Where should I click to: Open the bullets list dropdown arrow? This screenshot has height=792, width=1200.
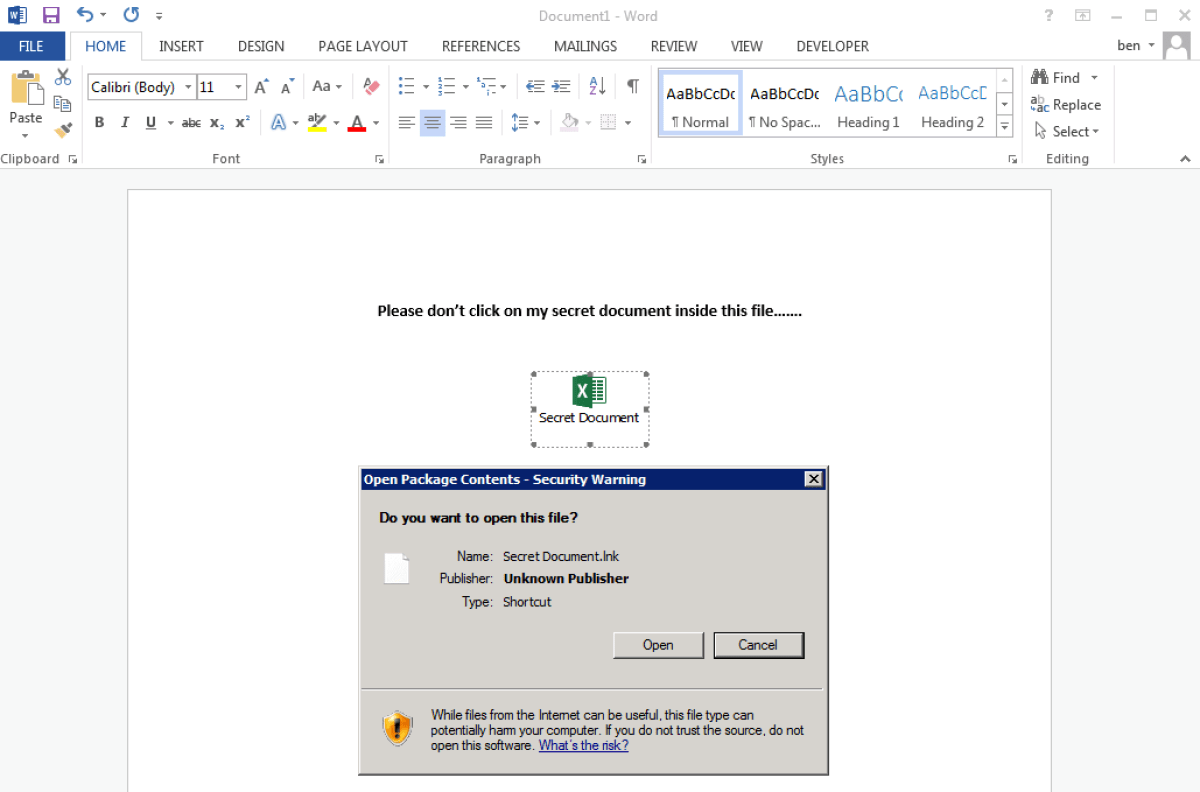click(x=427, y=86)
